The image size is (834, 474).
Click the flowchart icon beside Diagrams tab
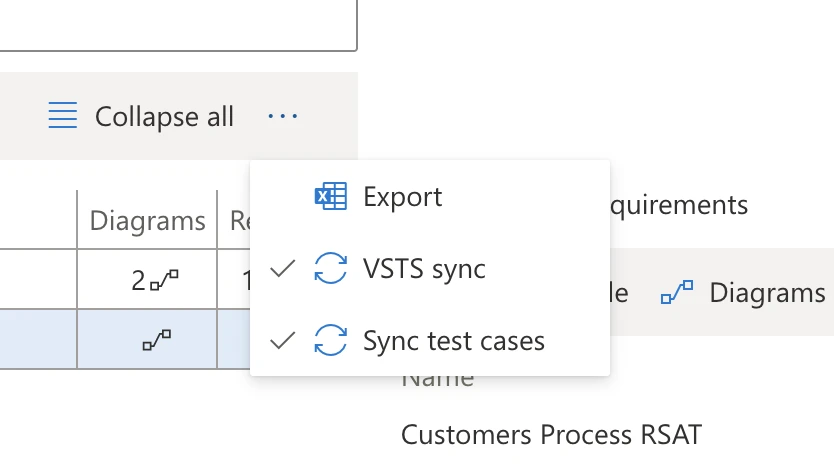677,293
